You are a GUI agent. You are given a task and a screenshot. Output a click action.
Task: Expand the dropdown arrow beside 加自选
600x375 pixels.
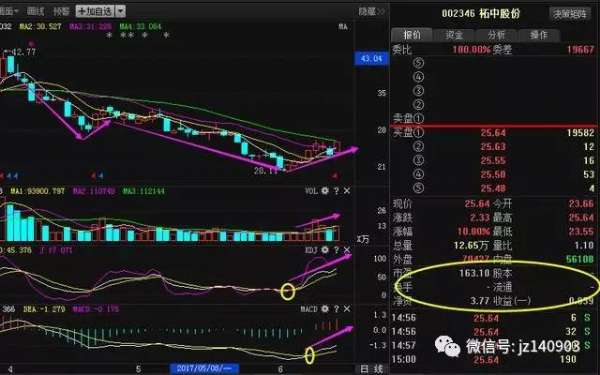point(120,11)
